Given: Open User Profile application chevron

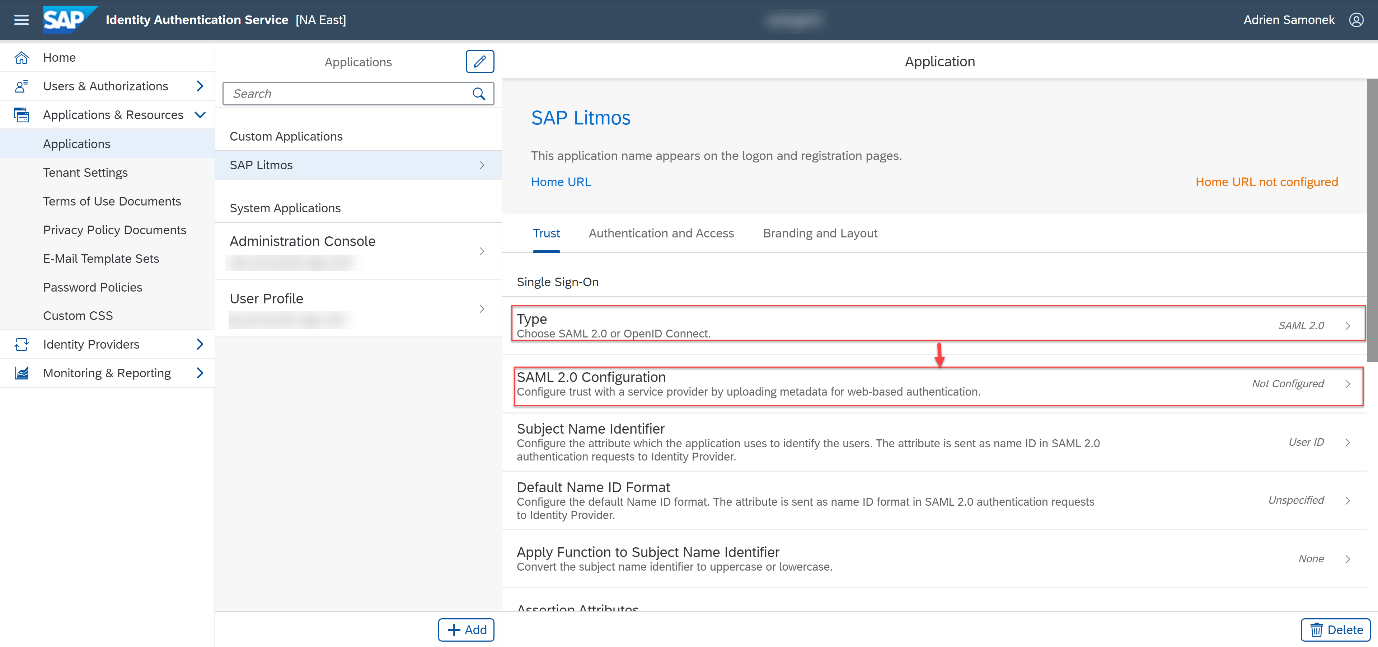Looking at the screenshot, I should click(482, 309).
